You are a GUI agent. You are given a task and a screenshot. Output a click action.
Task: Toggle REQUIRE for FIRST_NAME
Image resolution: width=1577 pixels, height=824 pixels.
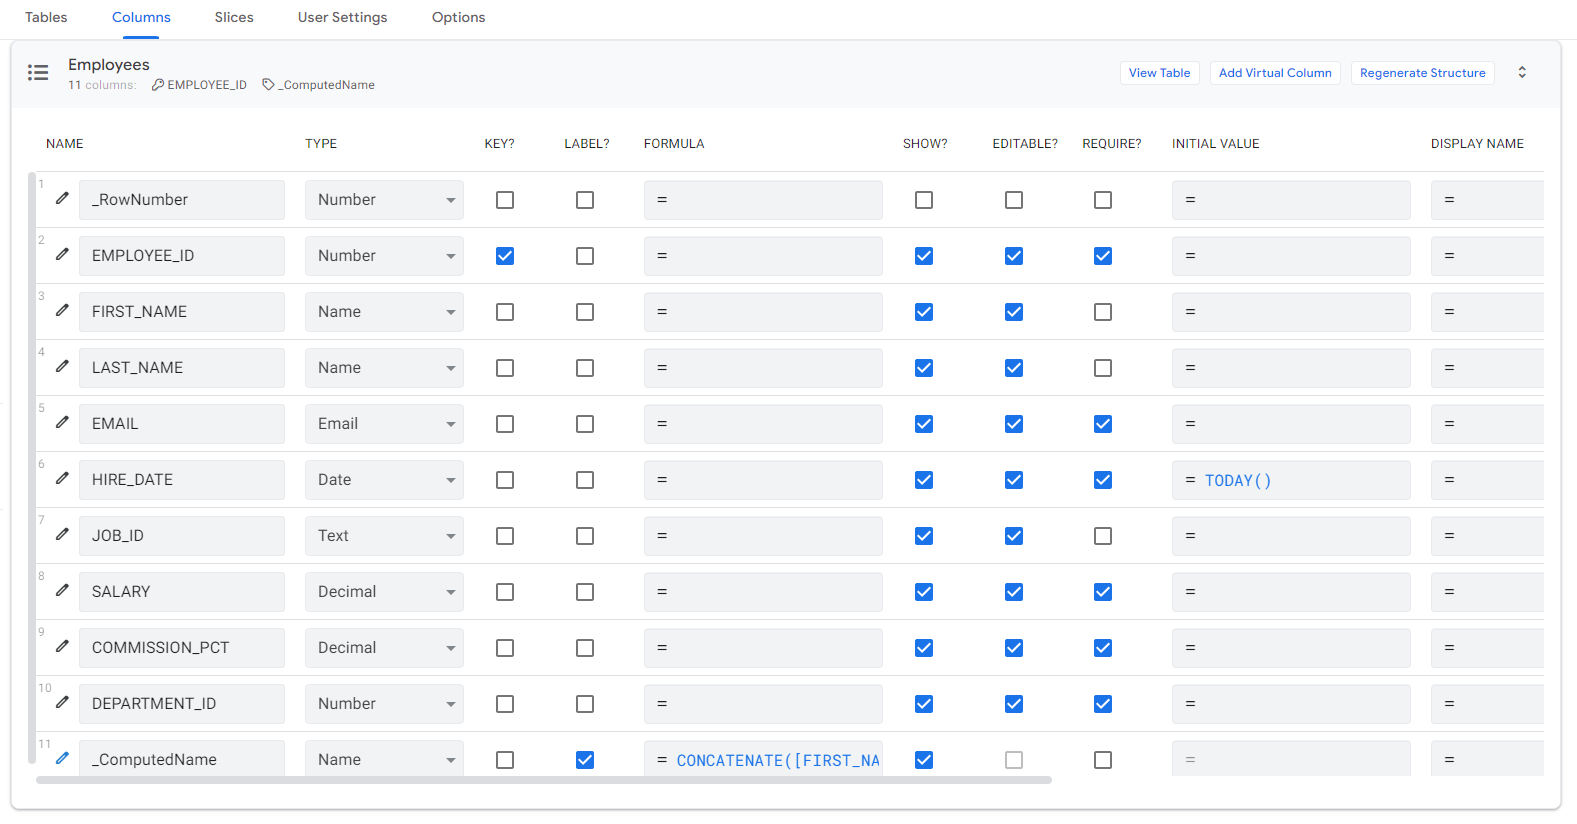pyautogui.click(x=1103, y=312)
